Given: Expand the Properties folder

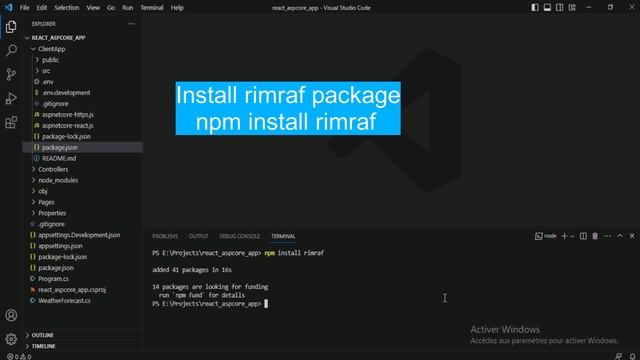Looking at the screenshot, I should [82, 213].
